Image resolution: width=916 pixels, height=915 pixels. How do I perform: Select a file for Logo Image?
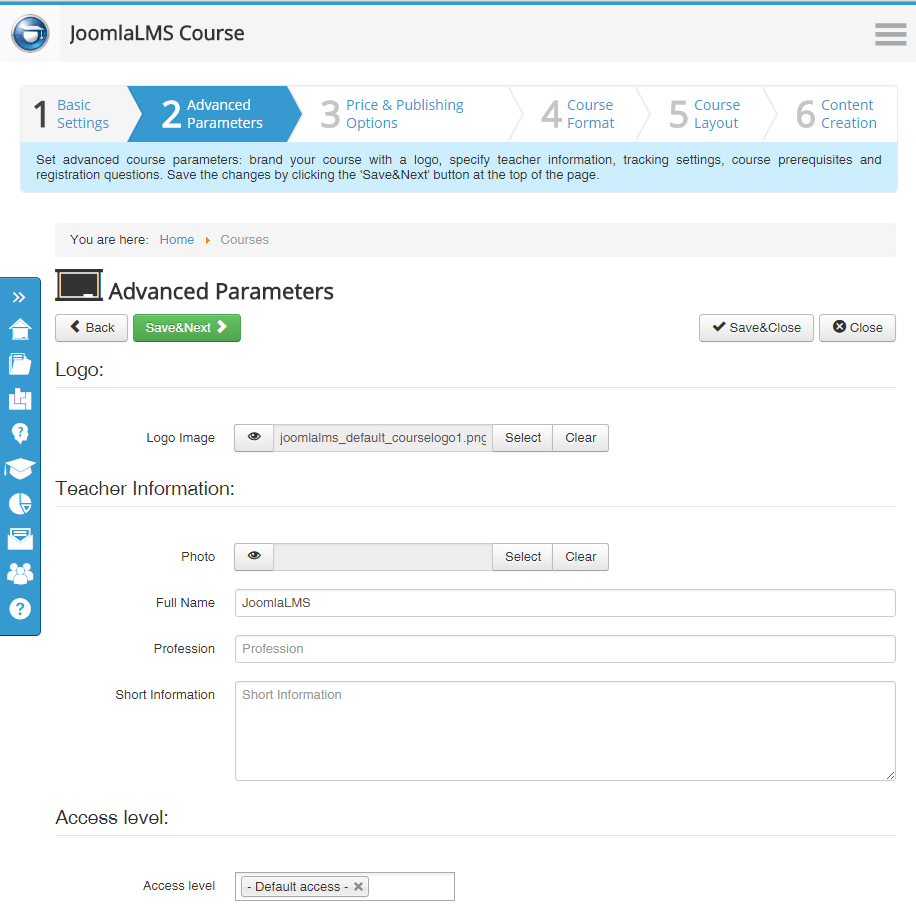[523, 438]
